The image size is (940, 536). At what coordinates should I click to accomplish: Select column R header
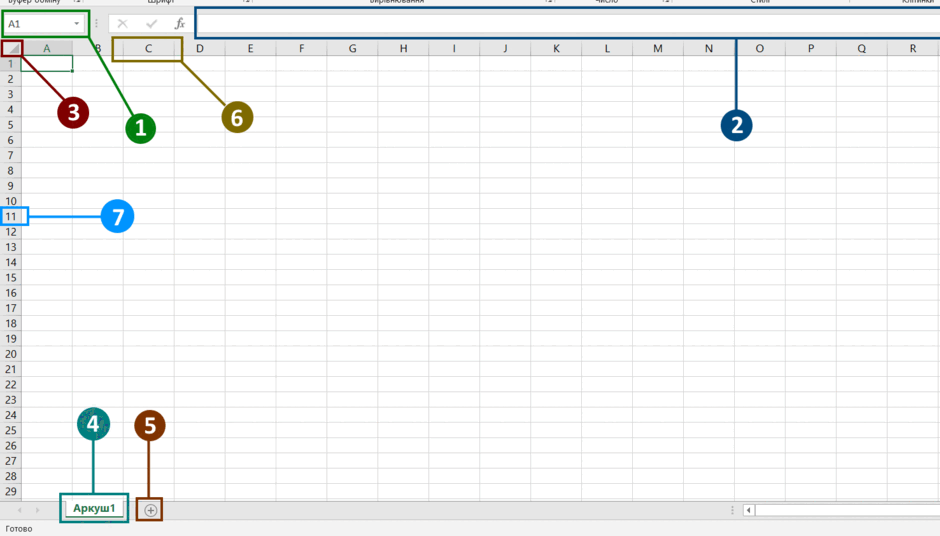coord(913,49)
